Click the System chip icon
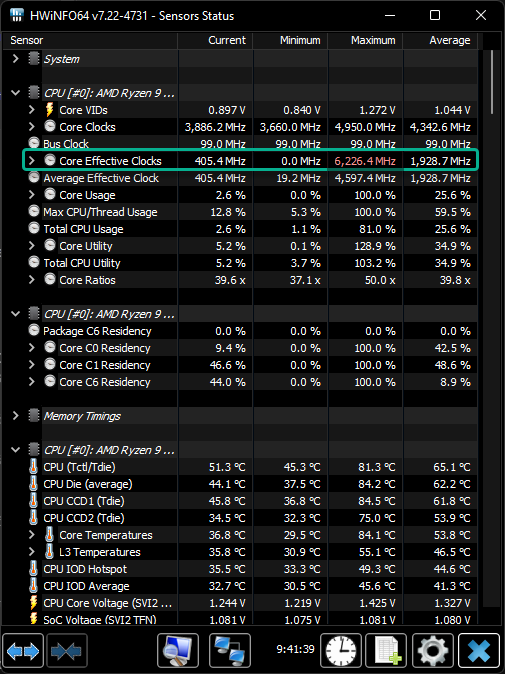The height and width of the screenshot is (674, 505). point(34,58)
